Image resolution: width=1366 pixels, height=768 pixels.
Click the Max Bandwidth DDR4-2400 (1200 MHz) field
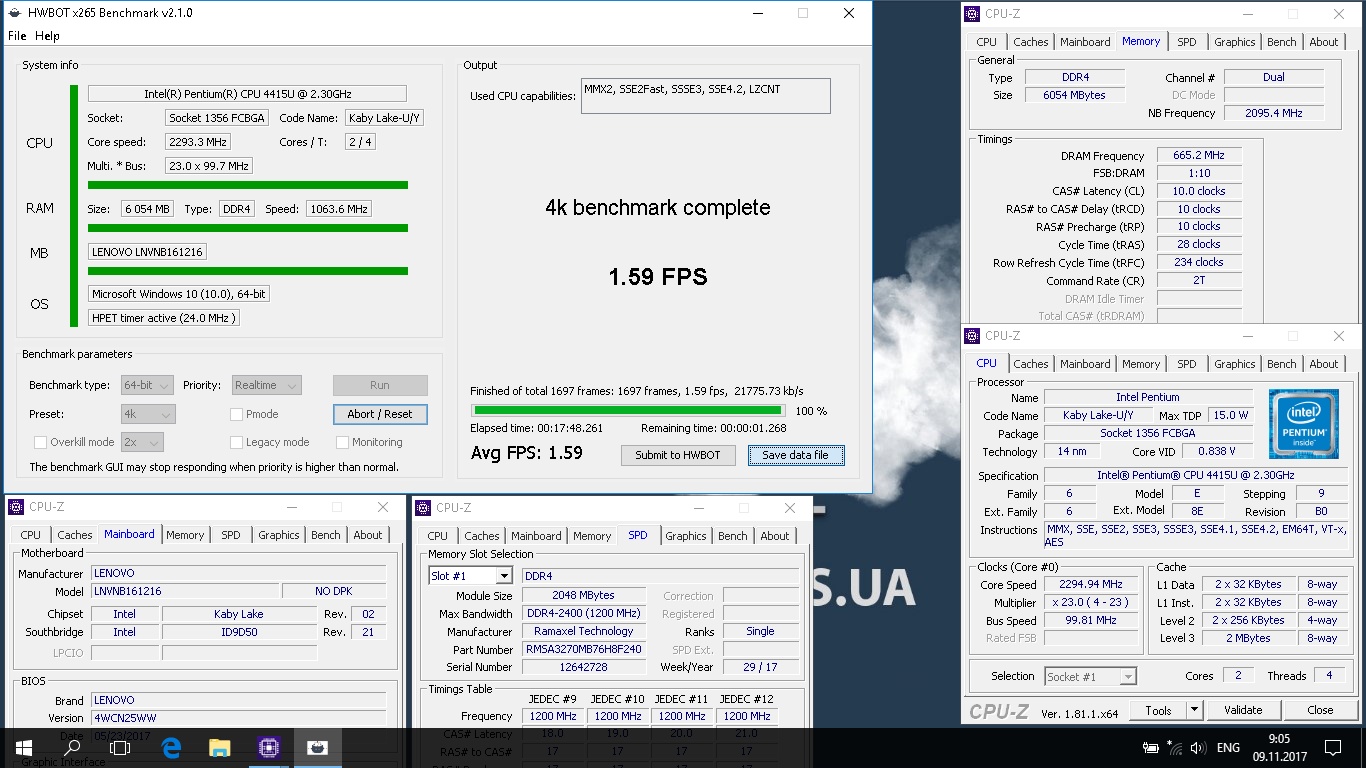click(x=585, y=614)
